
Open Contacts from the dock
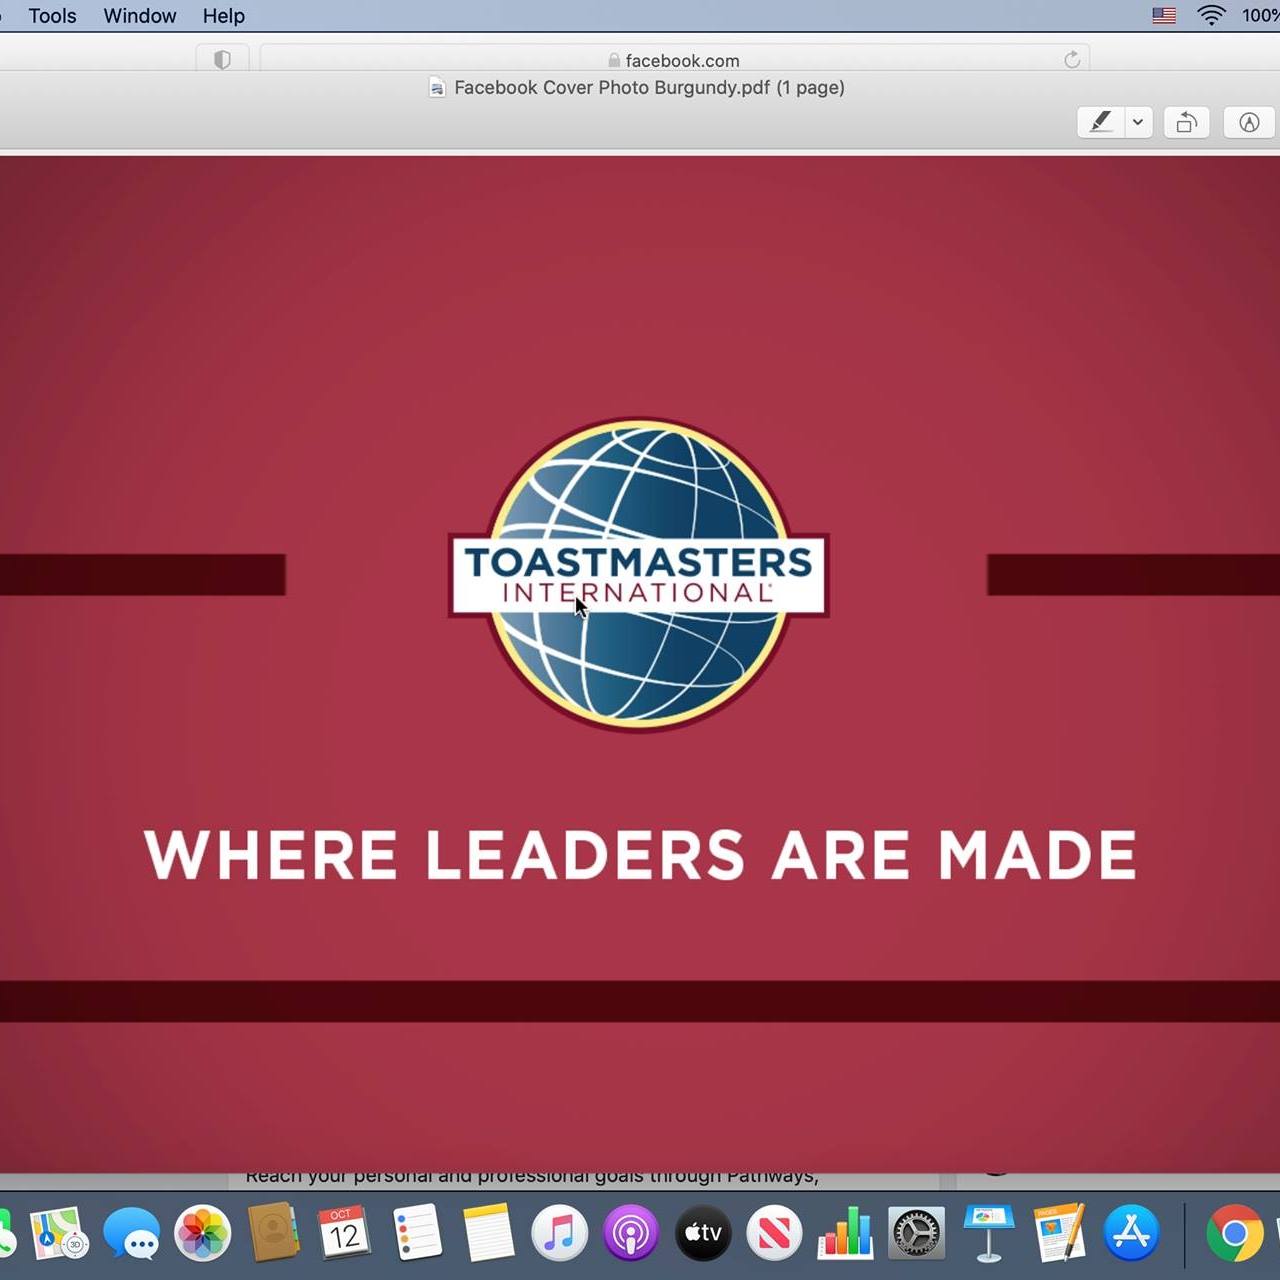coord(273,1232)
